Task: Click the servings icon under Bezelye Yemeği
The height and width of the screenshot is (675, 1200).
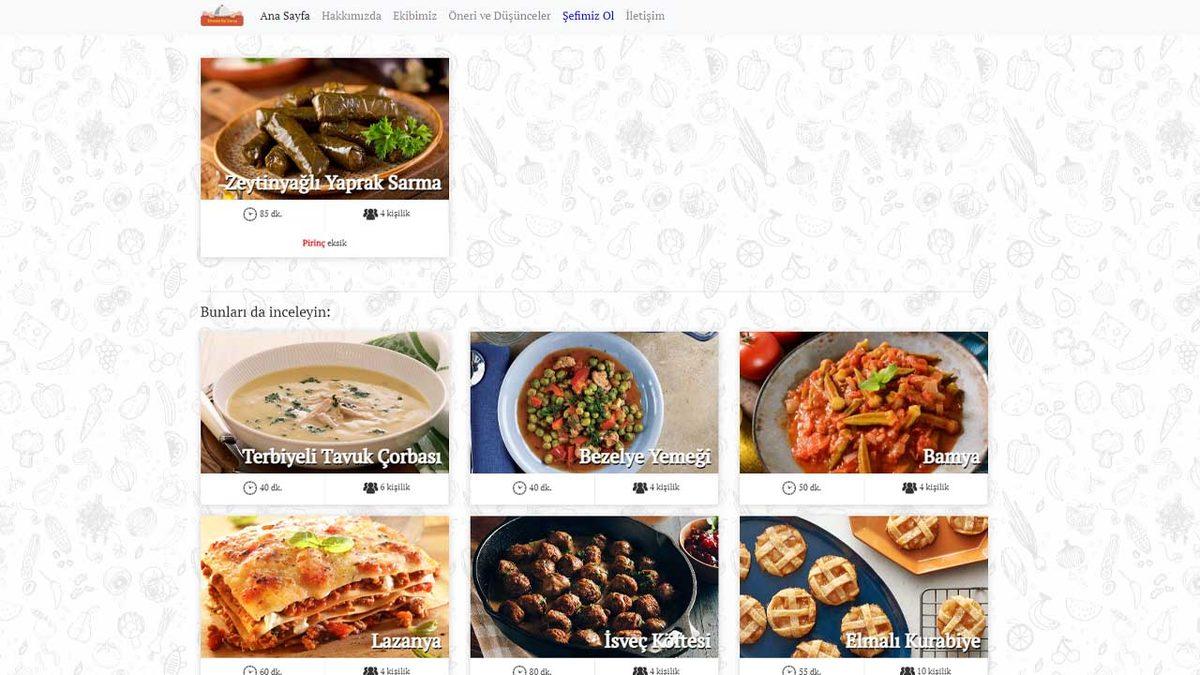Action: [x=640, y=488]
